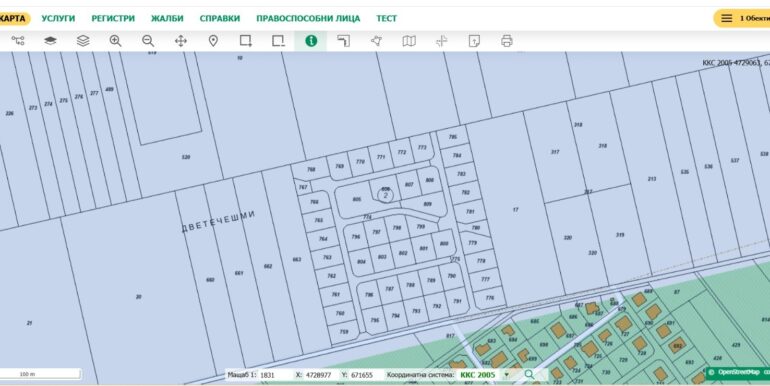The width and height of the screenshot is (770, 386).
Task: Click the coordinate search magnifier button
Action: 529,375
